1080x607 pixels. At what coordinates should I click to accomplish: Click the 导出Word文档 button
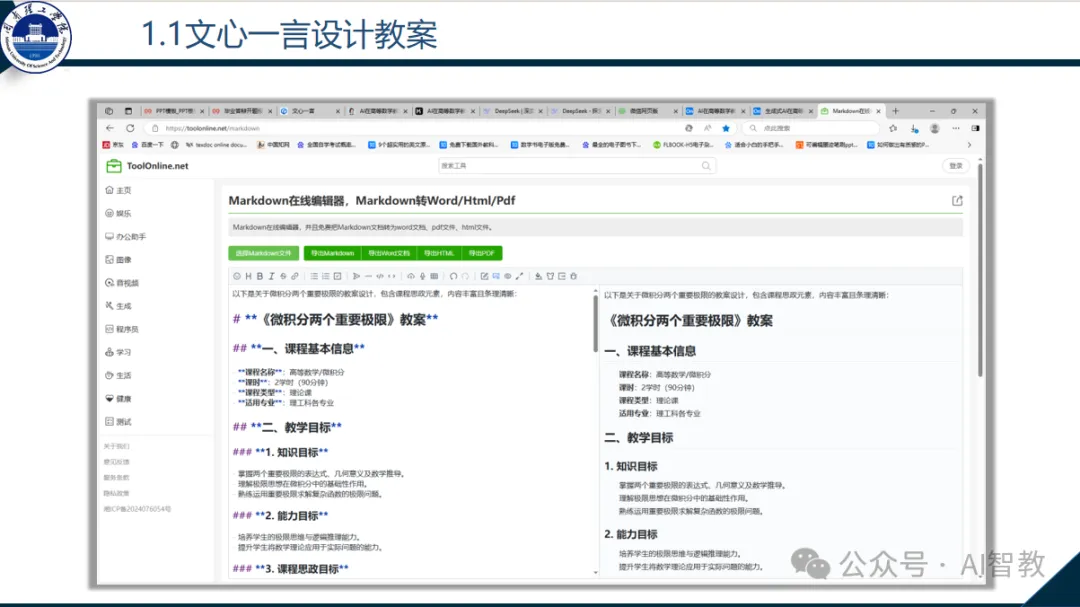click(x=389, y=253)
